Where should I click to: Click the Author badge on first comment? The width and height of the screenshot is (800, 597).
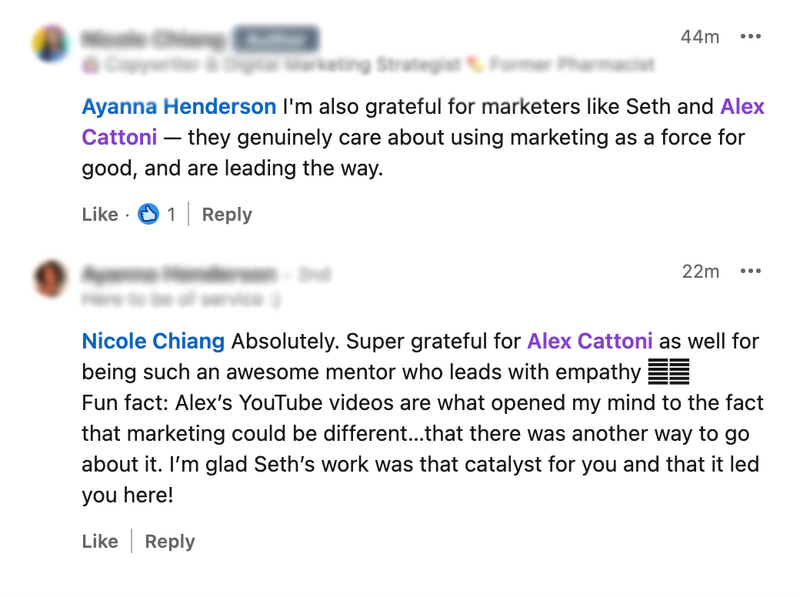[275, 39]
